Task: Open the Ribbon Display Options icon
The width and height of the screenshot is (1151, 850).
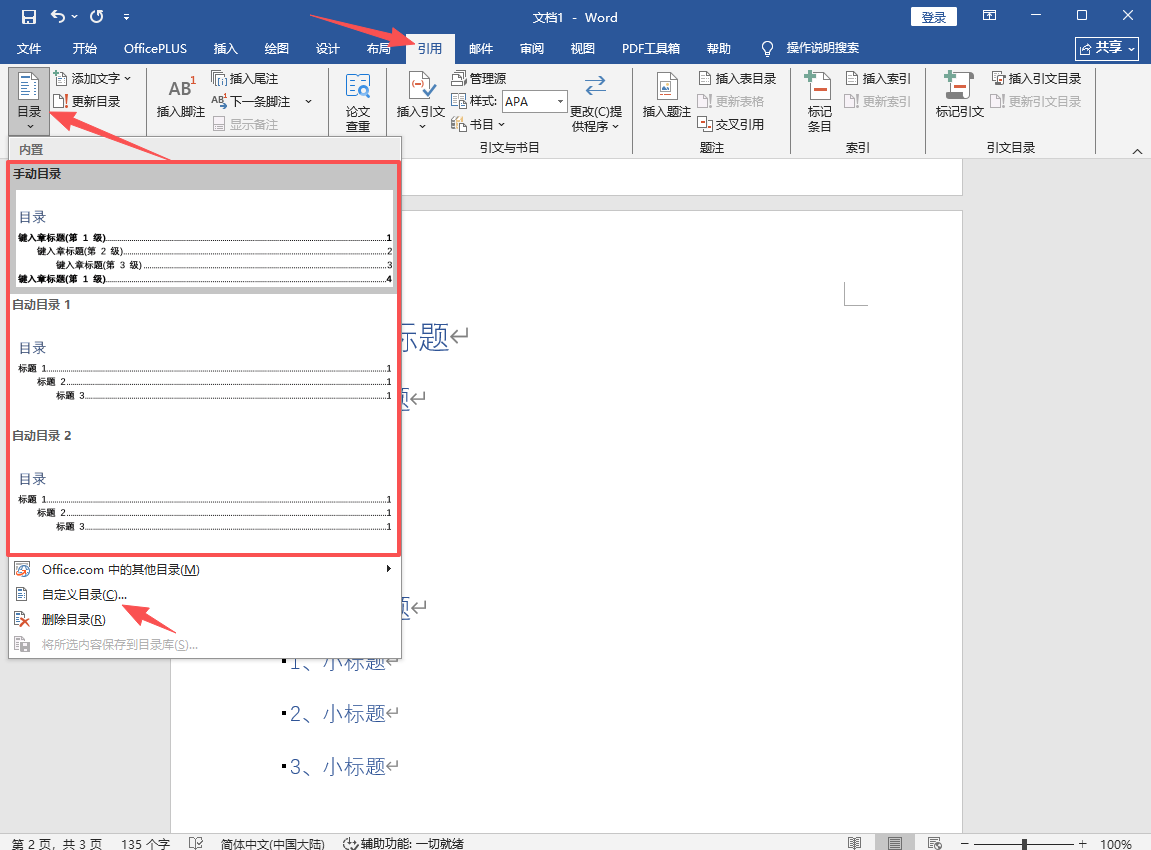Action: [990, 15]
